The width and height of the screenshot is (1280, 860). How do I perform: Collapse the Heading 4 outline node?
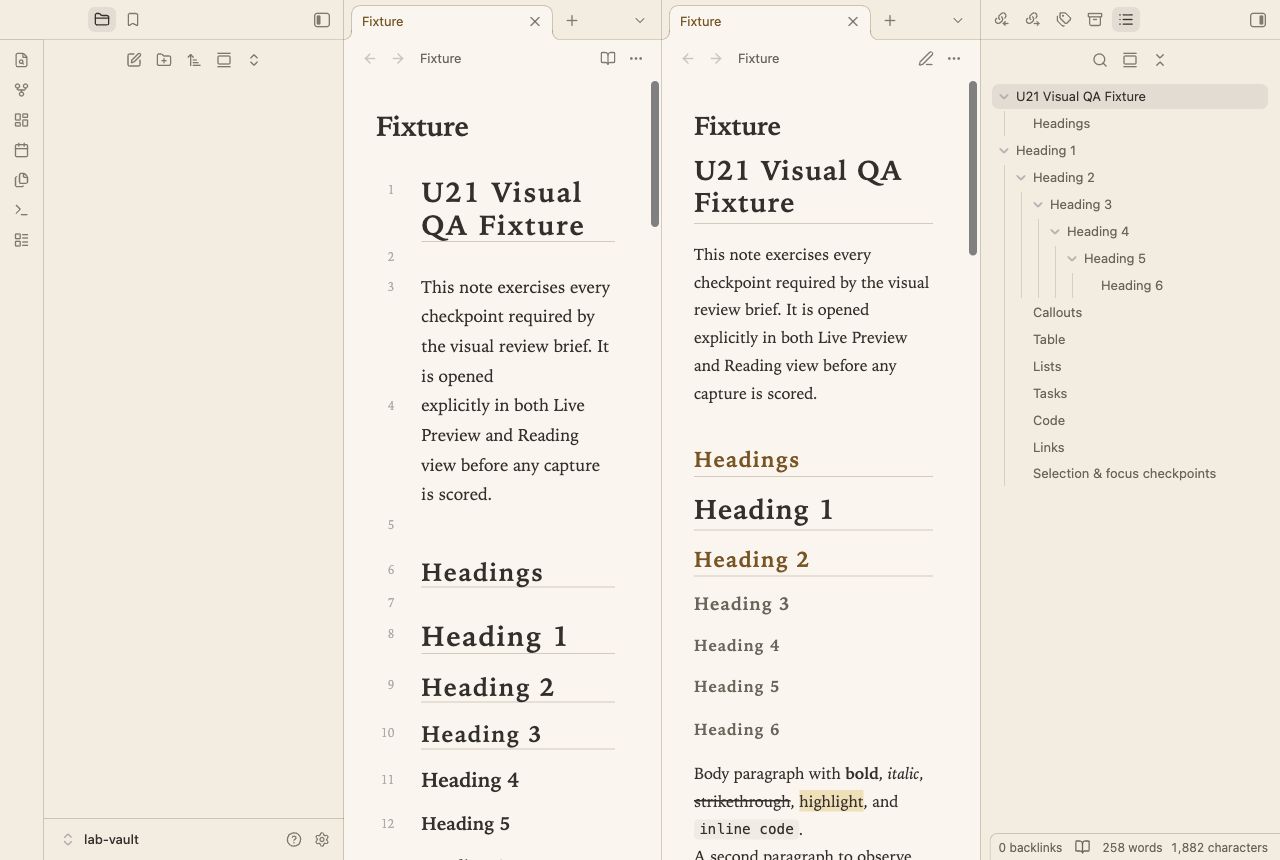1055,232
